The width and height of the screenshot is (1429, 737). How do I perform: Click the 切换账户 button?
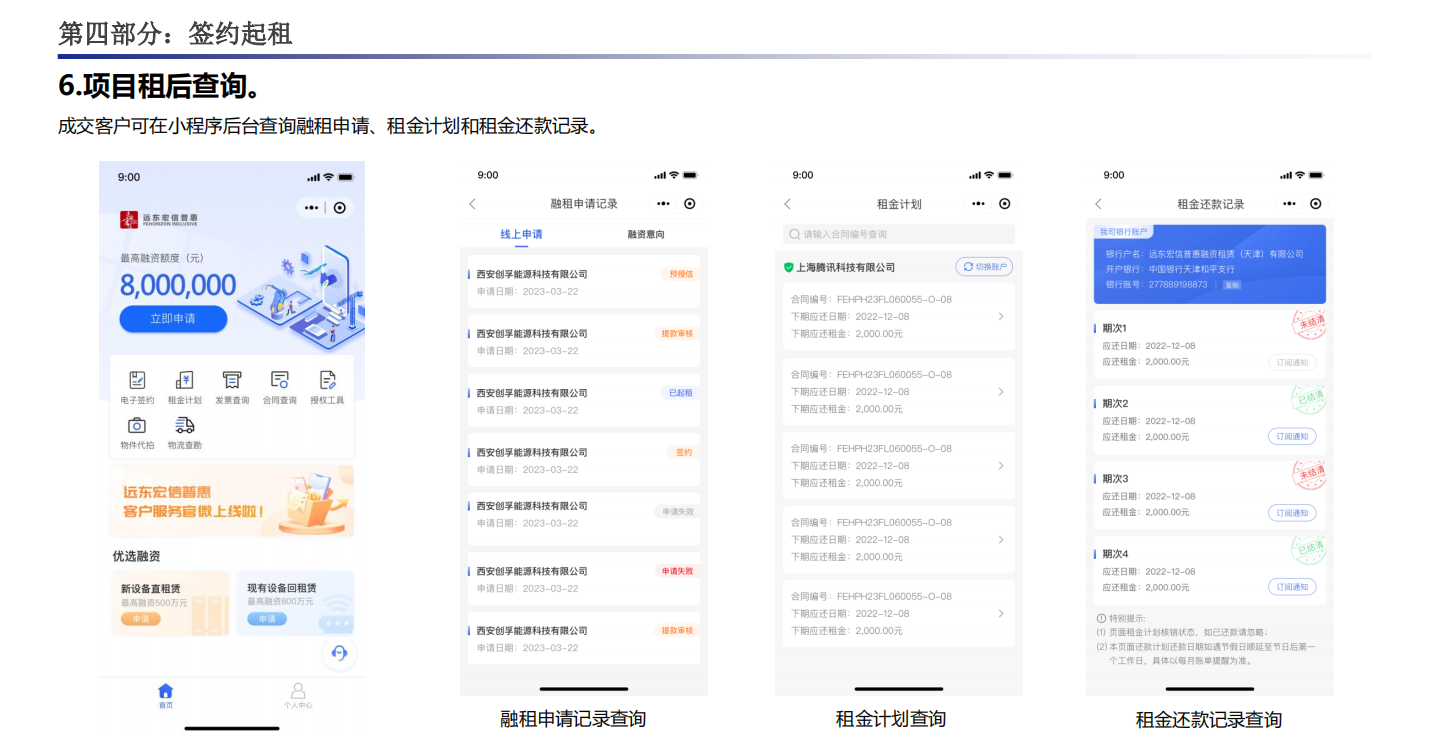coord(984,267)
